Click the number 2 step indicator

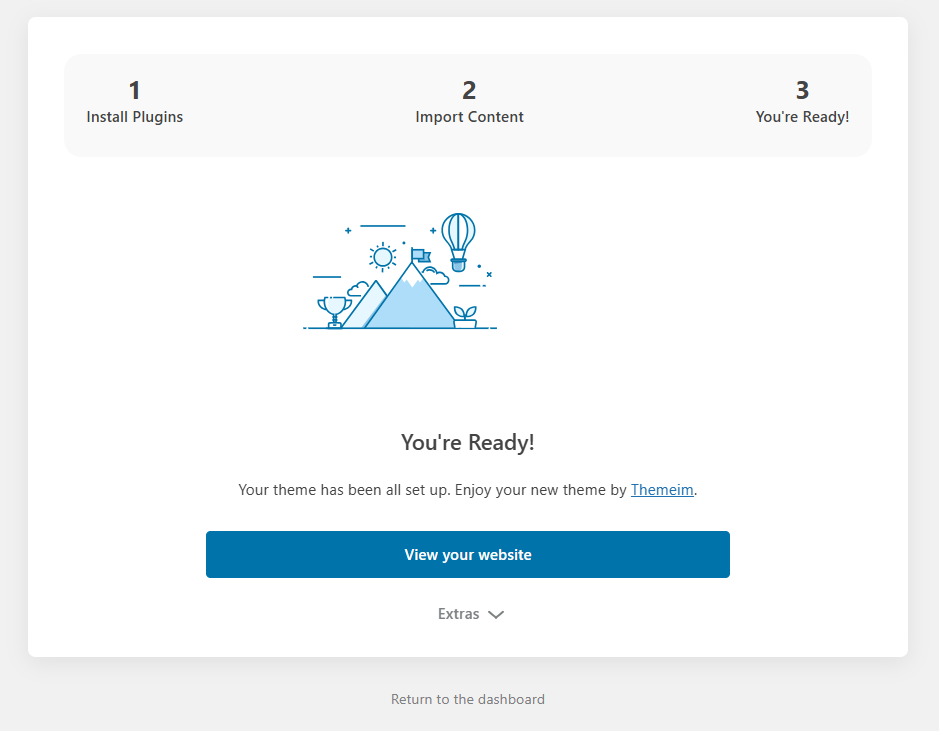[469, 90]
